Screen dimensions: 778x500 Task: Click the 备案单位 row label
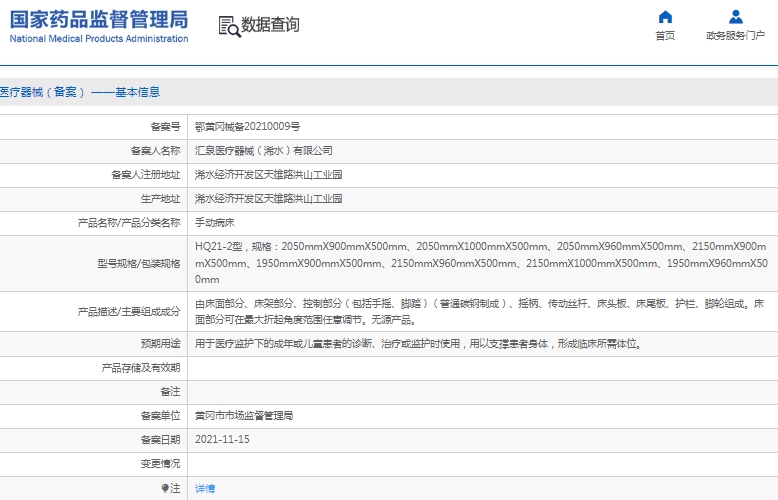pyautogui.click(x=160, y=416)
